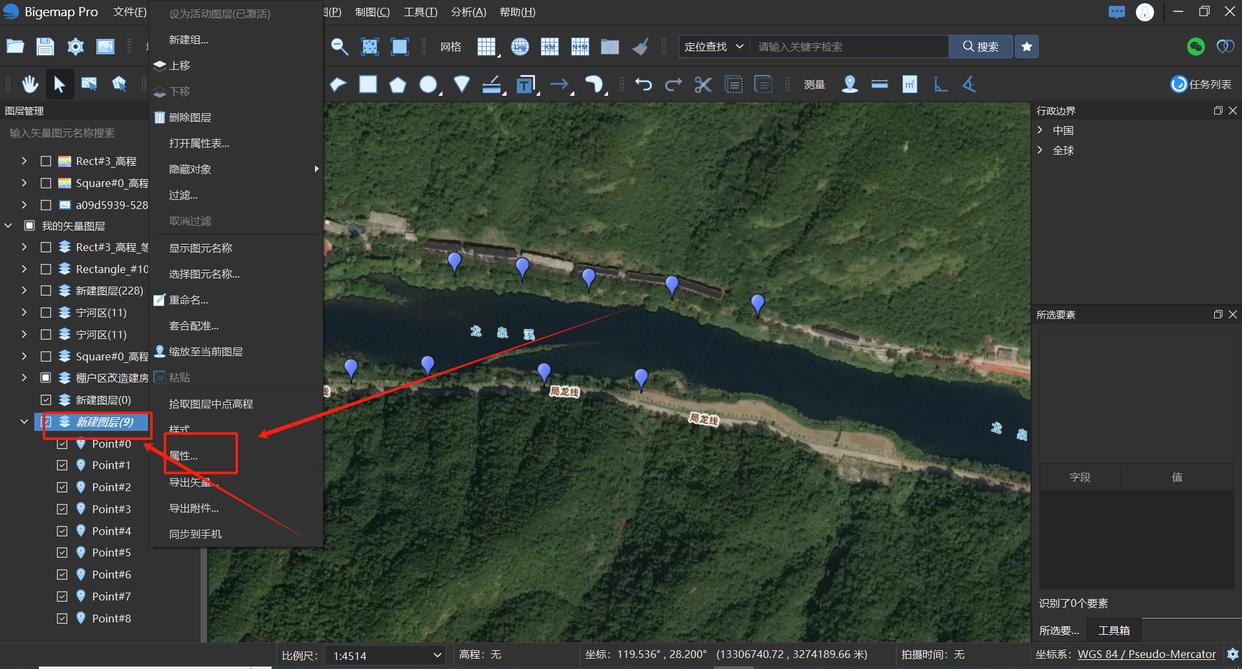Switch to the 工具箱 tab
The height and width of the screenshot is (669, 1242).
(x=1114, y=630)
